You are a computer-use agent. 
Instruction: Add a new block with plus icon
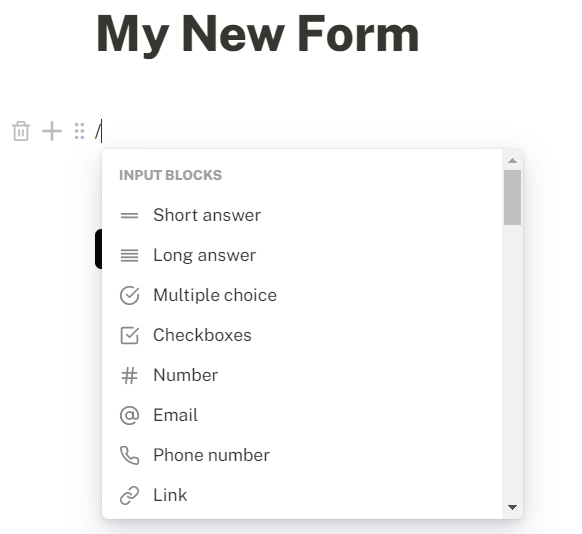click(x=52, y=131)
